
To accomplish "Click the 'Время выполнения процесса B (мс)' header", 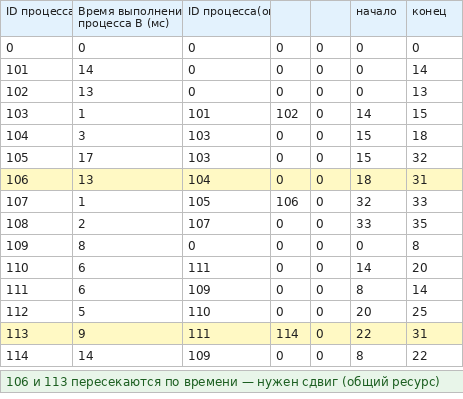I will click(x=127, y=18).
